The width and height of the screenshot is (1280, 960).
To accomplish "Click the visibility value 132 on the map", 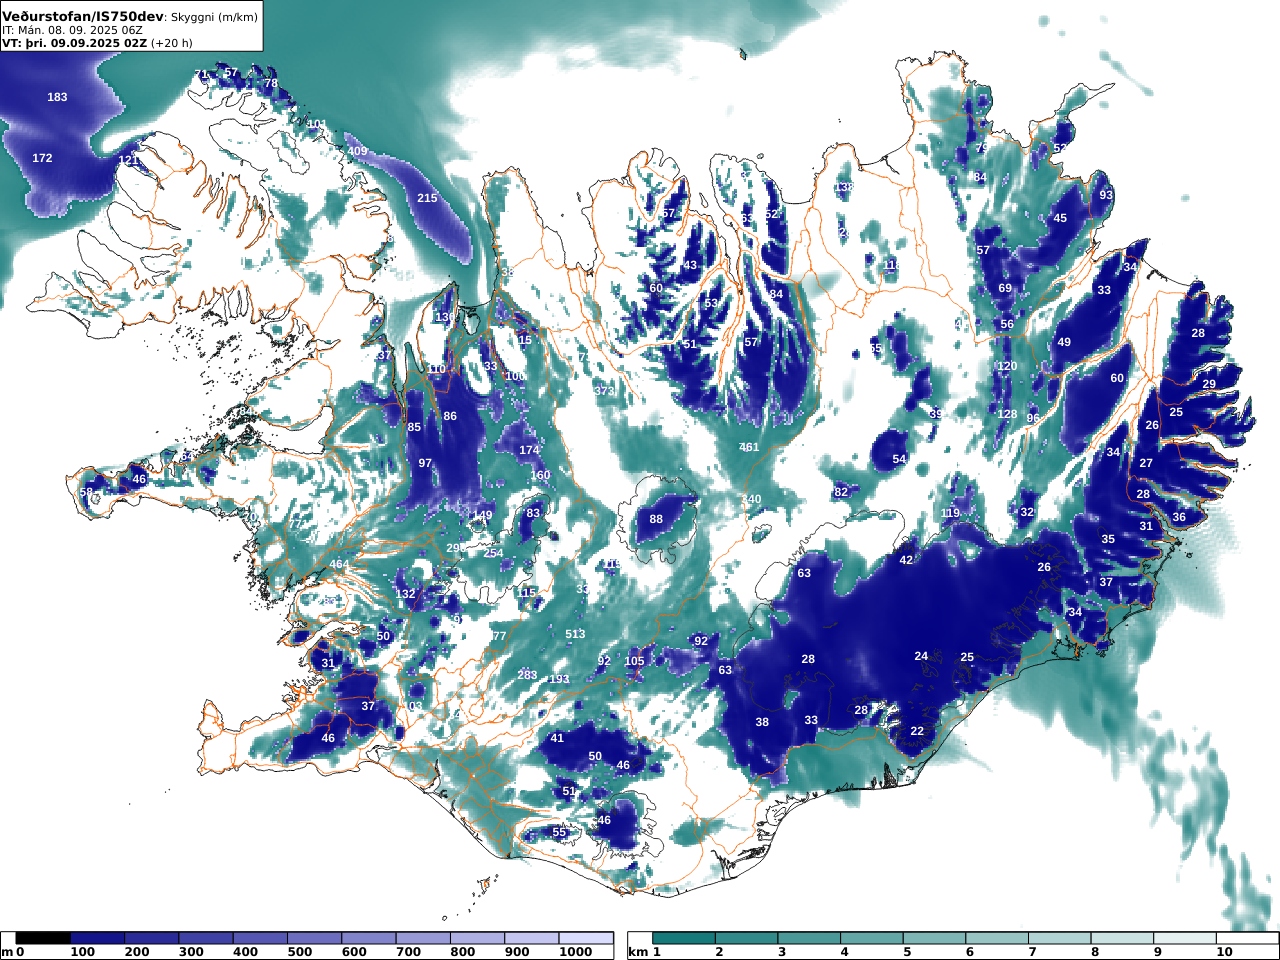I will (405, 594).
